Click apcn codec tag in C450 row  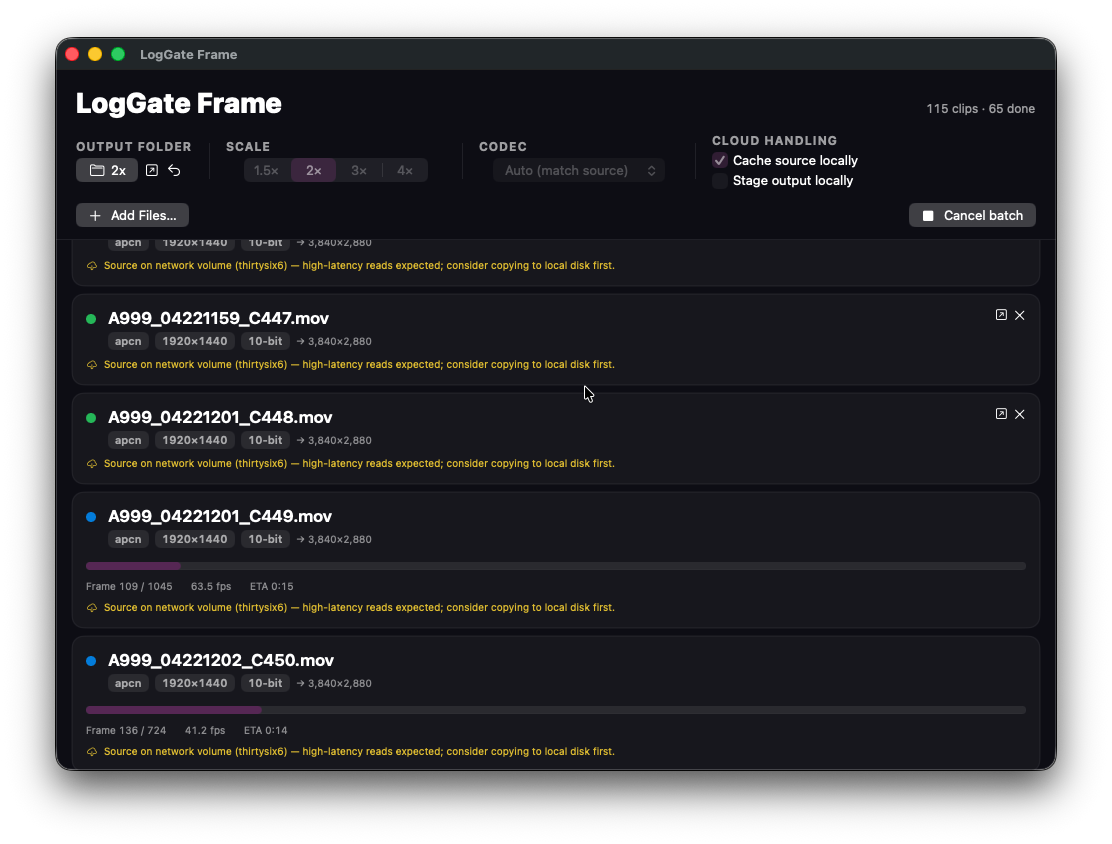pos(128,683)
